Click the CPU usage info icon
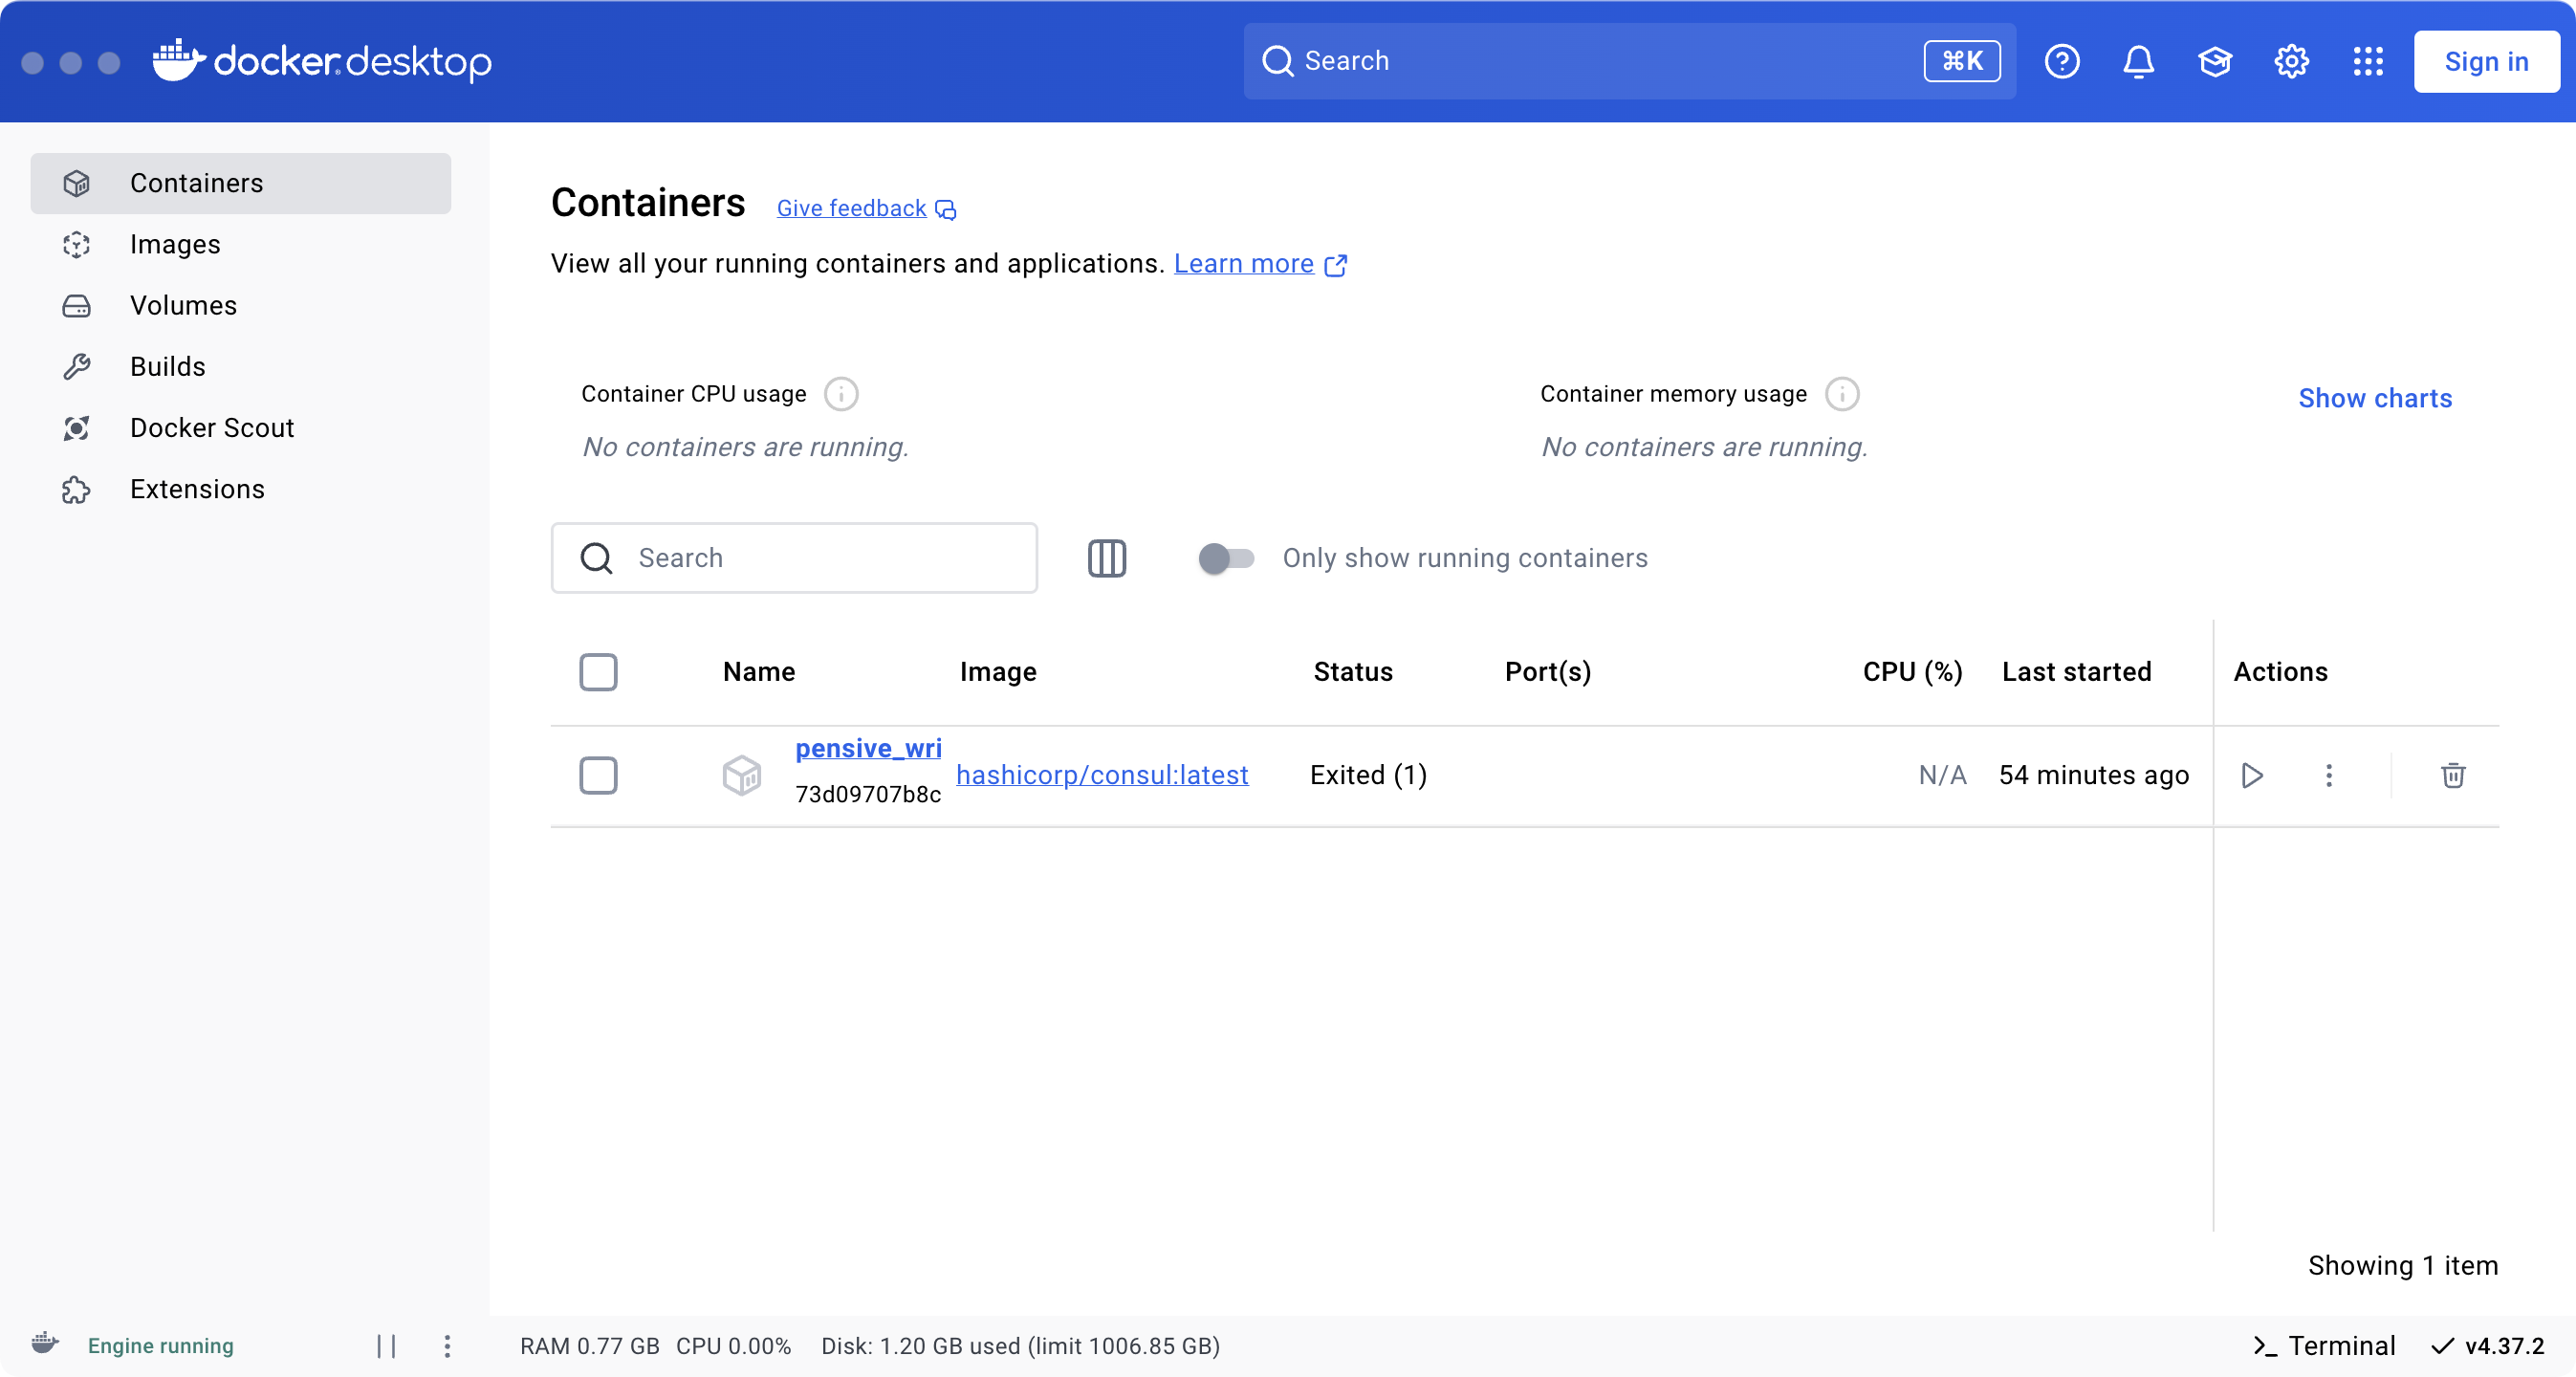This screenshot has height=1377, width=2576. 841,394
